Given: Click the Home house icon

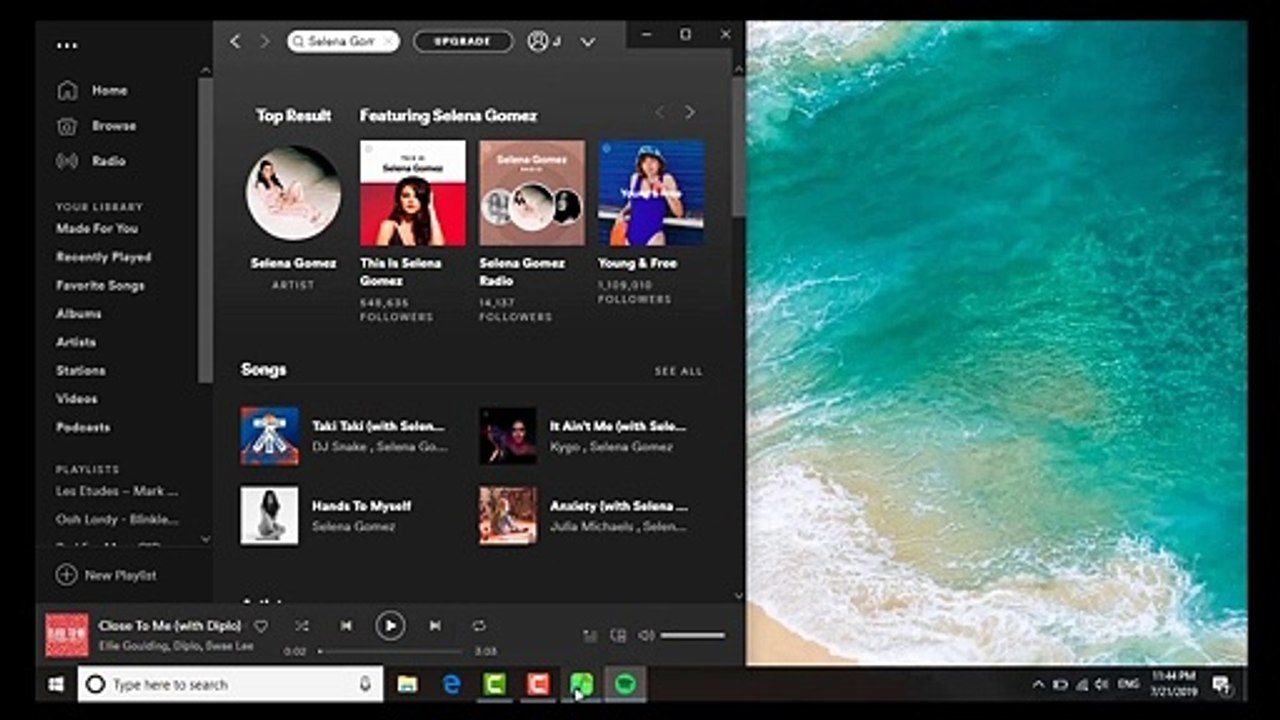Looking at the screenshot, I should coord(67,90).
